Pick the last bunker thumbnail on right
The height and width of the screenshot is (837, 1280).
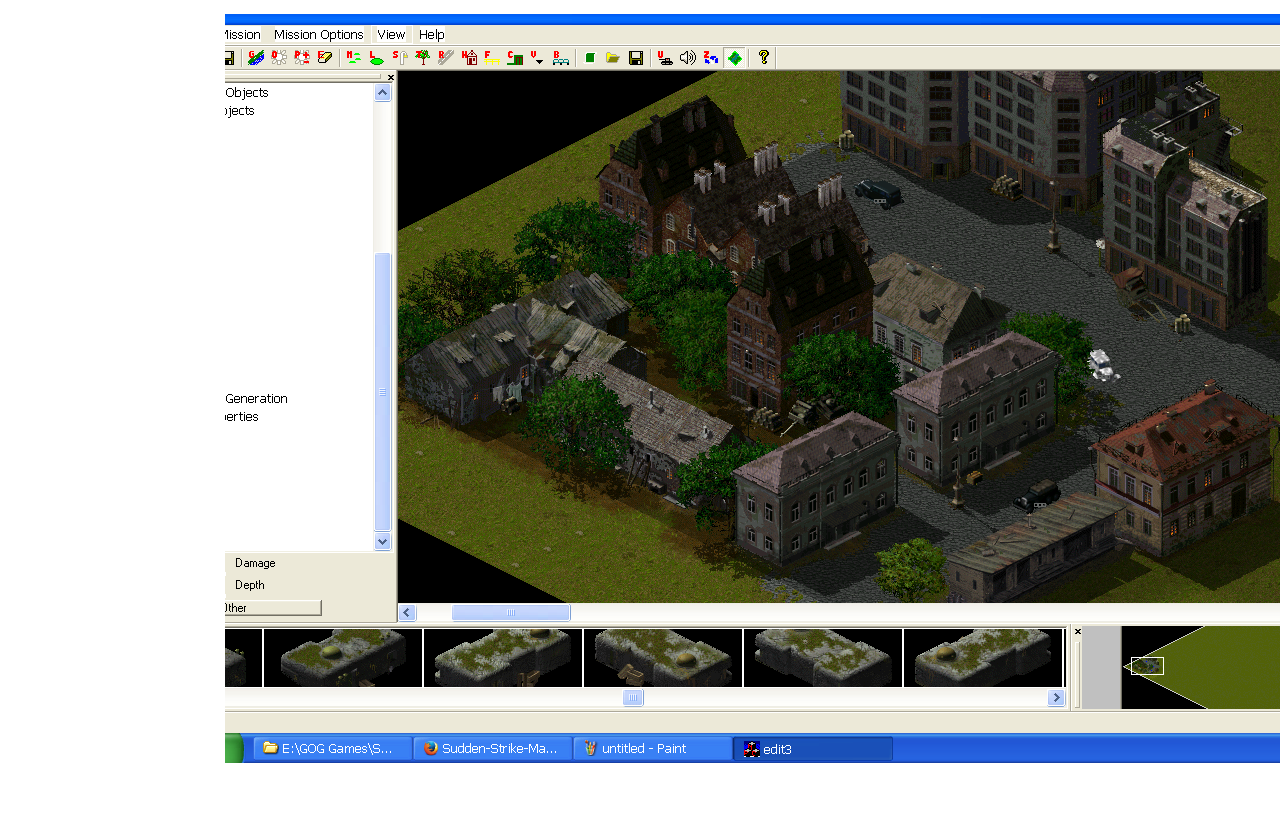pyautogui.click(x=983, y=658)
